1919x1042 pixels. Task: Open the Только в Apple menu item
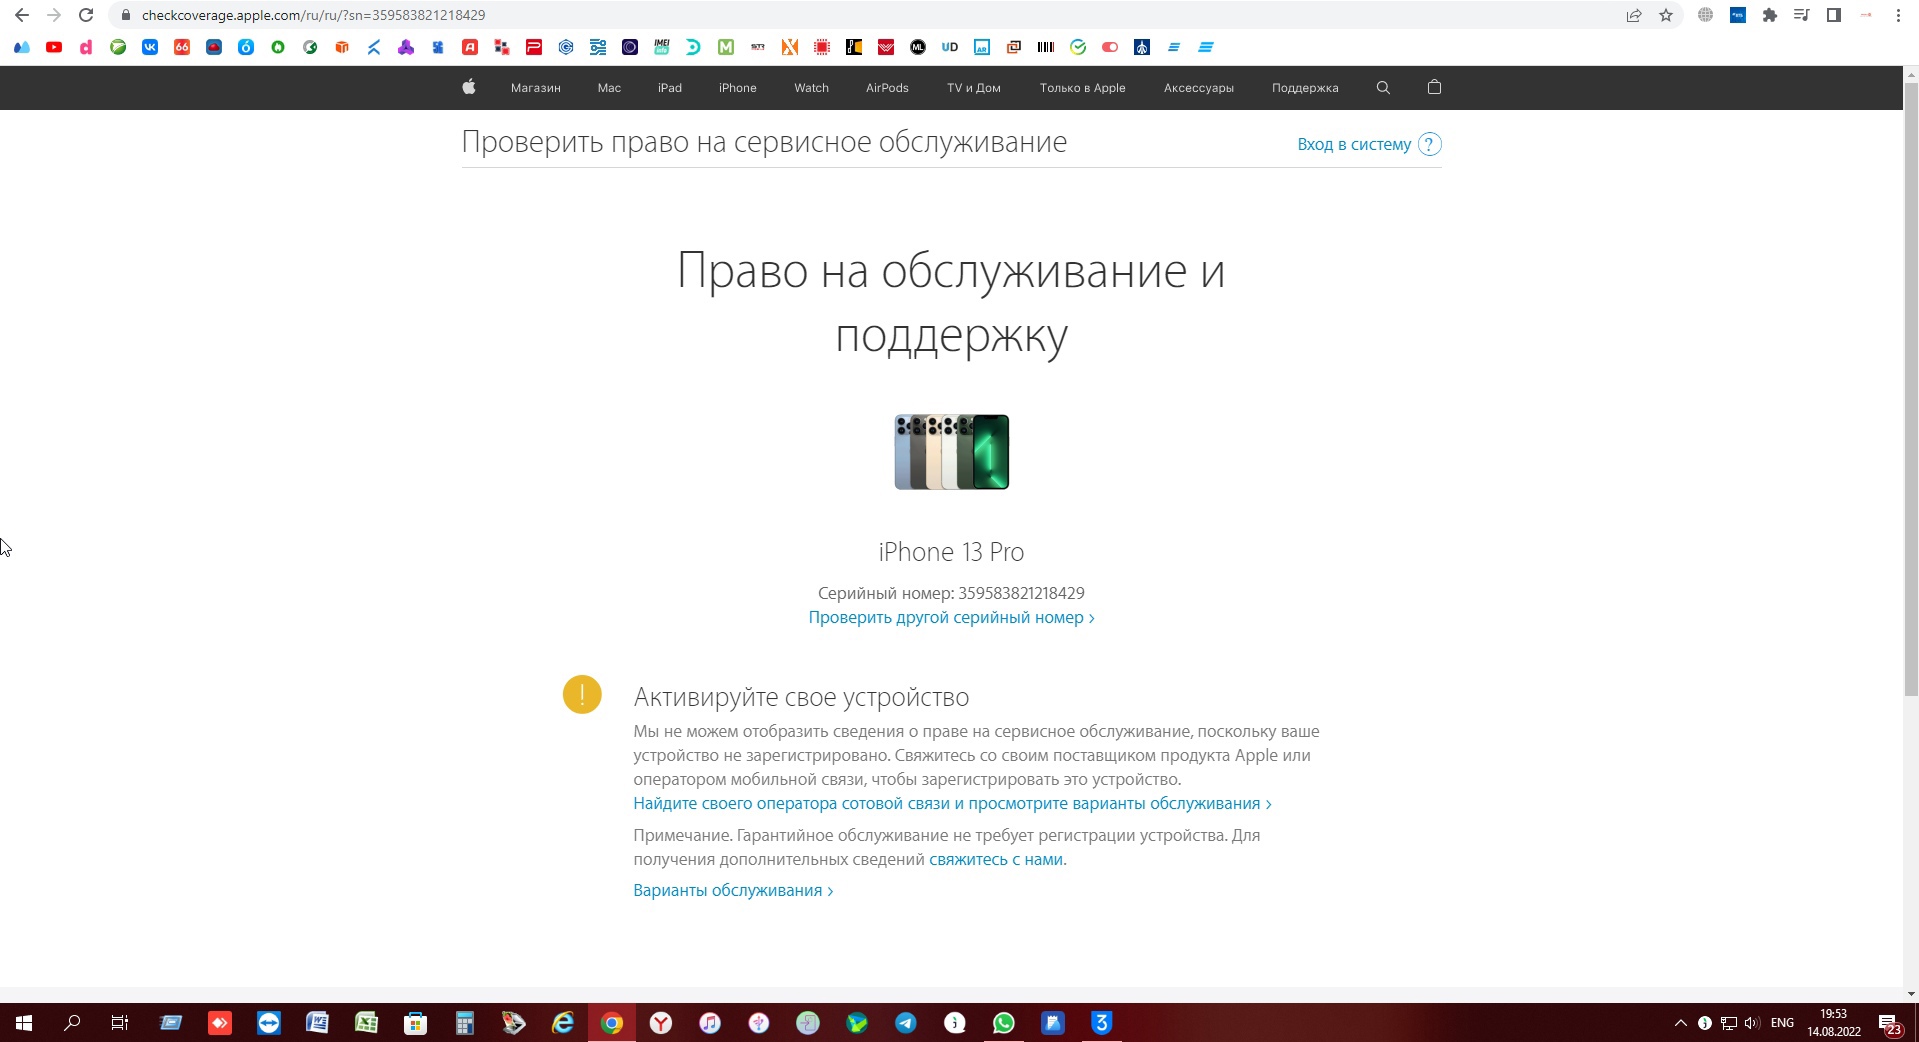(x=1082, y=88)
